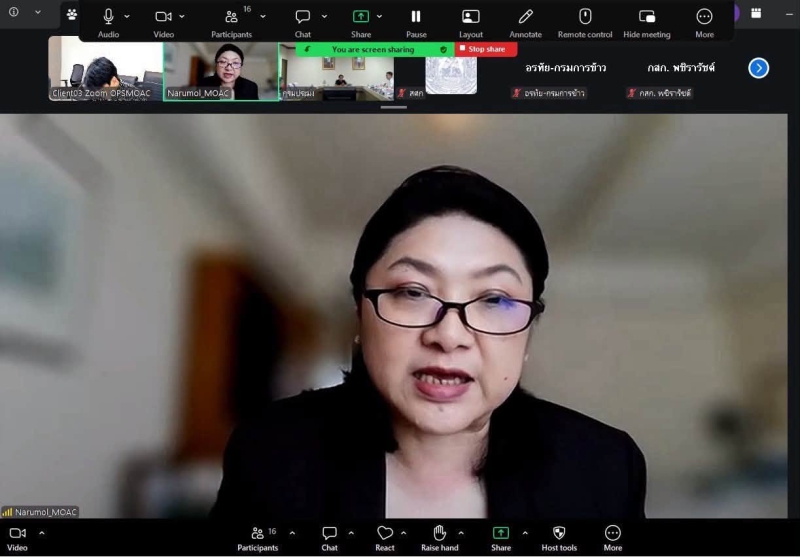Expand bottom Video options caret
The height and width of the screenshot is (557, 800).
tap(42, 533)
